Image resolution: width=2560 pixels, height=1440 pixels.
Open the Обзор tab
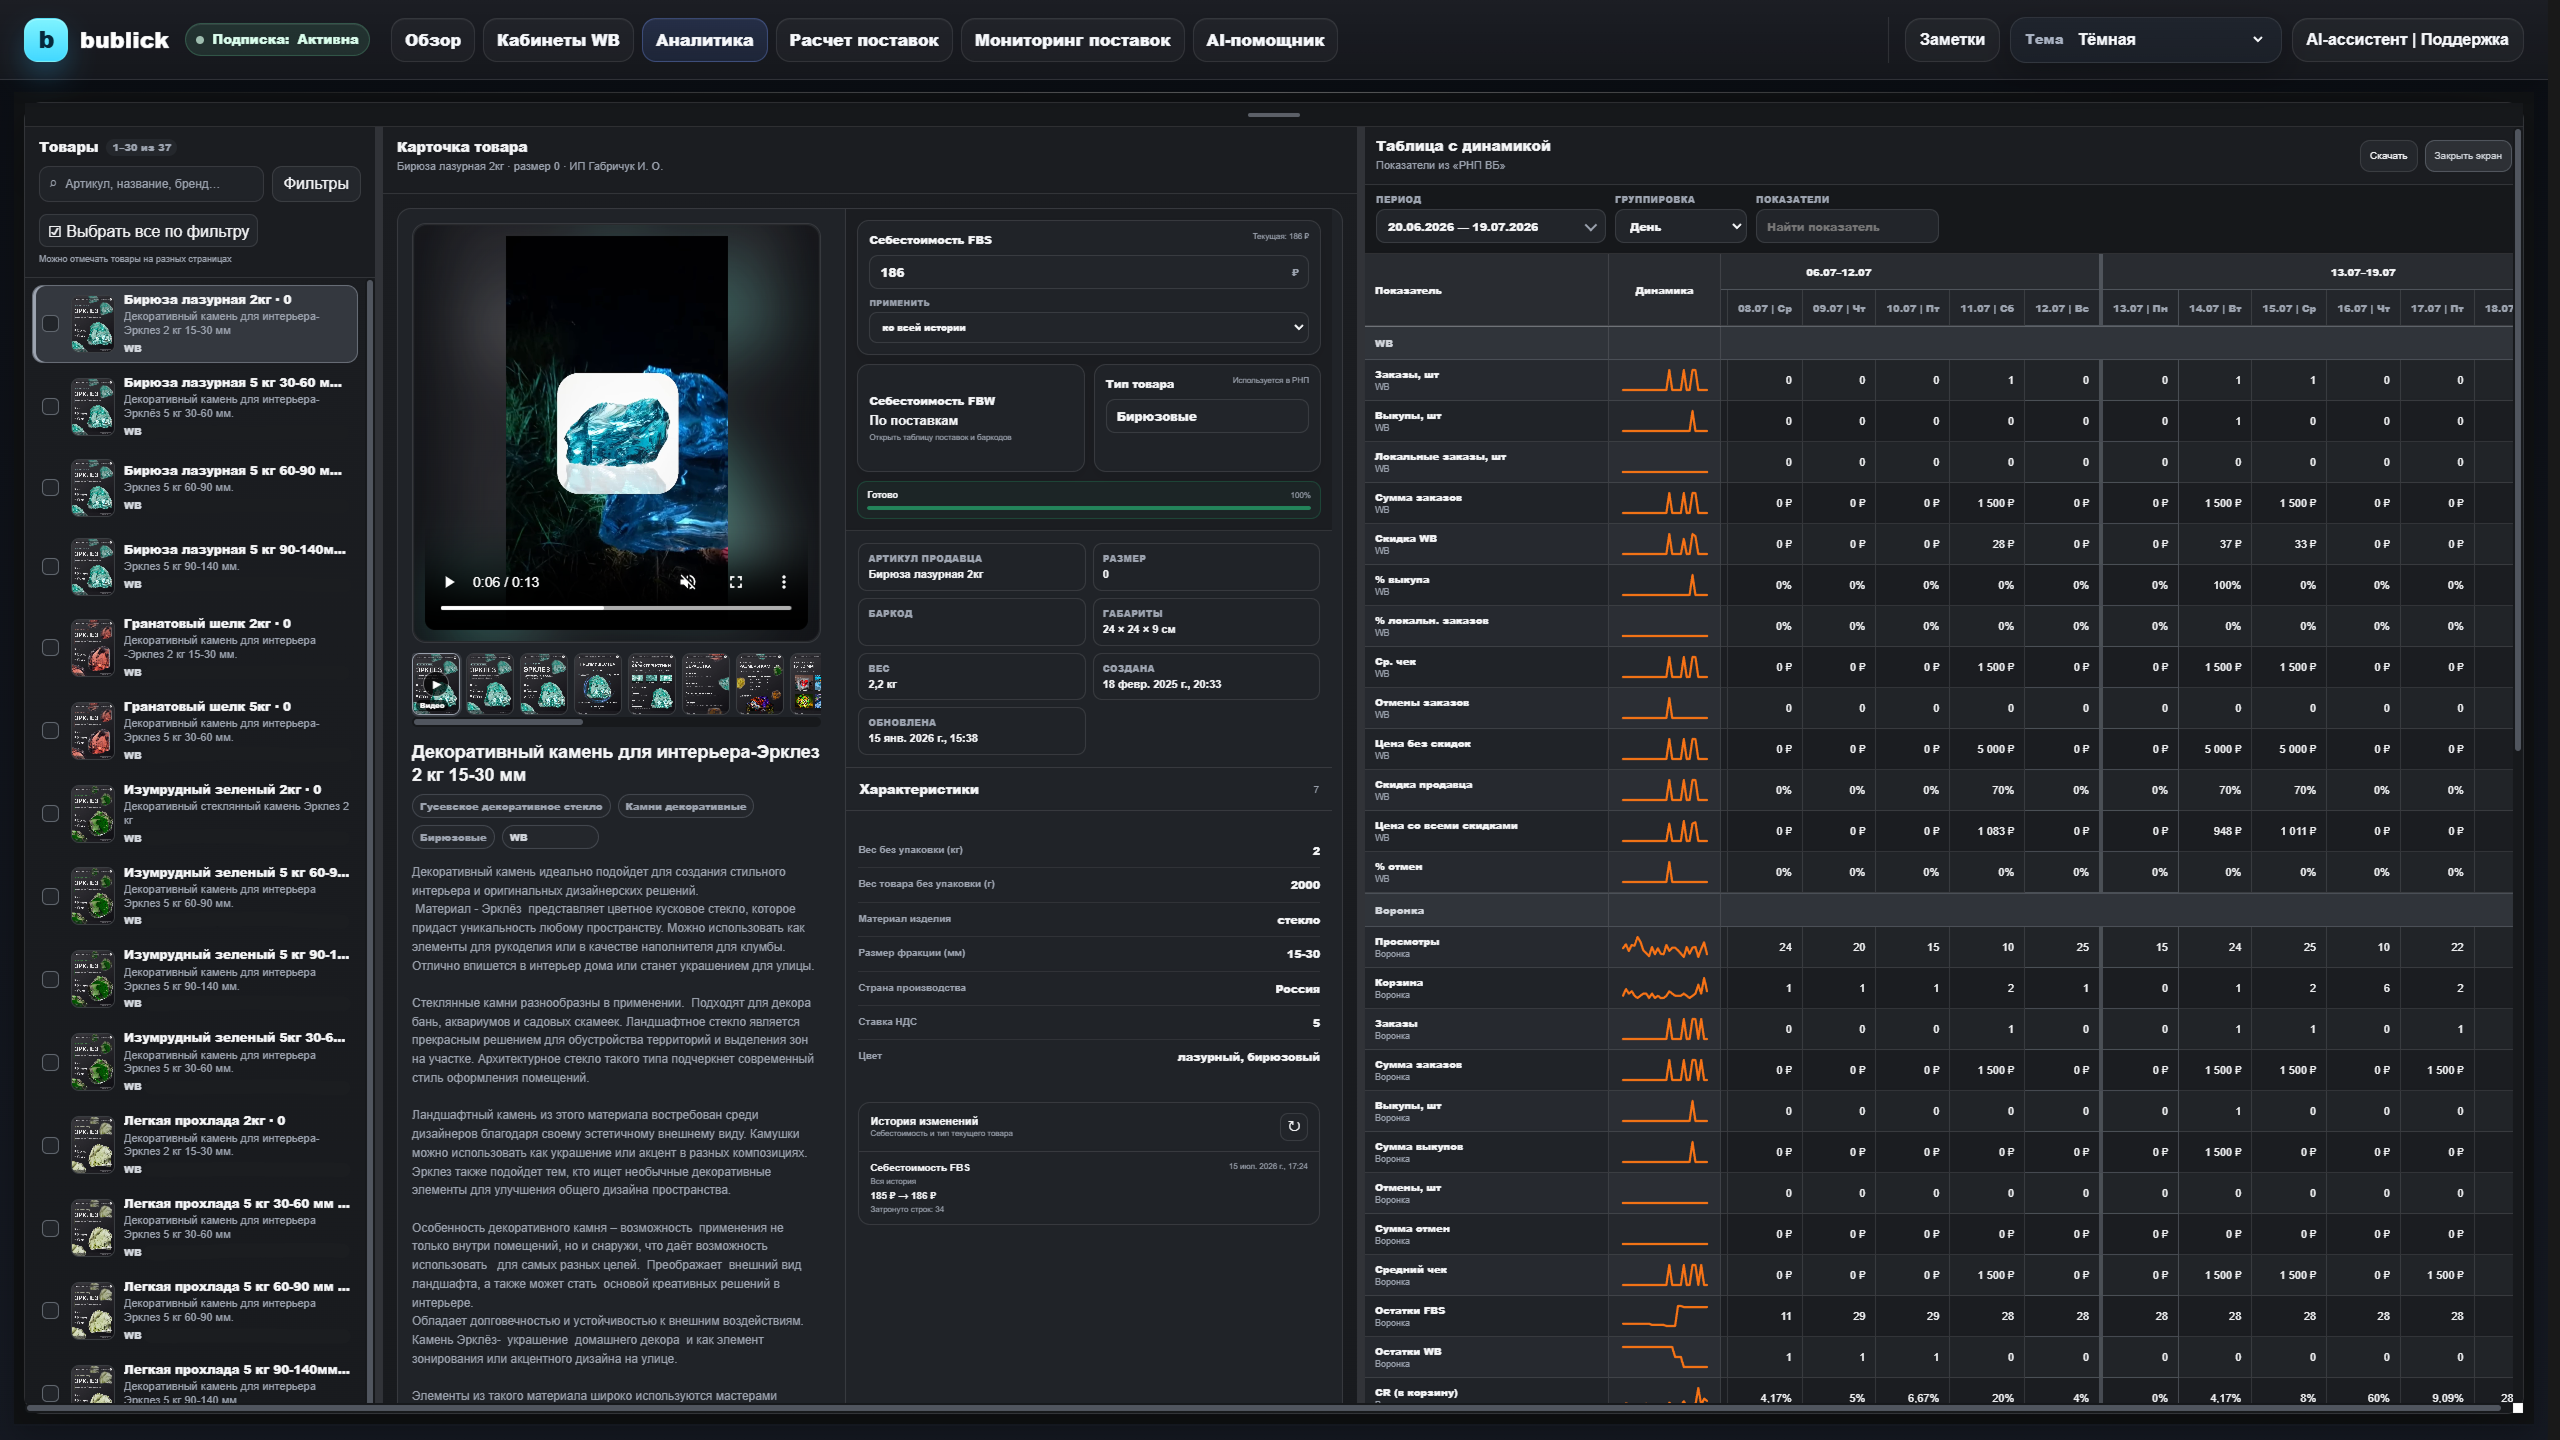tap(433, 40)
